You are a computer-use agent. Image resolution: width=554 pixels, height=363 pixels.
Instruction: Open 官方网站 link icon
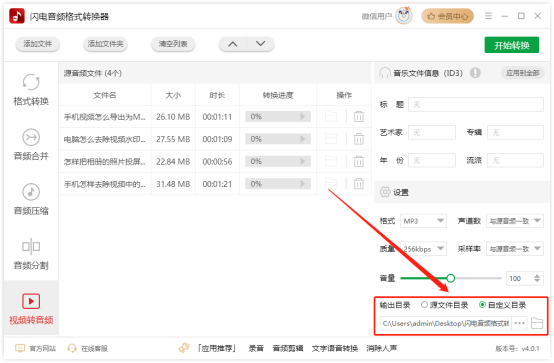coord(20,348)
